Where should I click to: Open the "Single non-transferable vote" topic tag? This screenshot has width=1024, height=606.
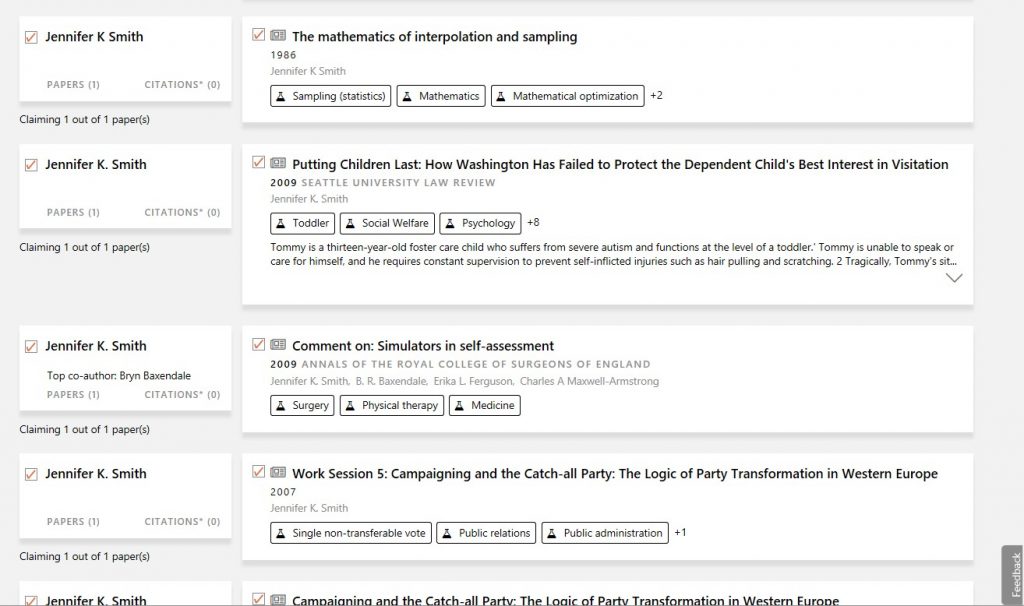coord(350,533)
